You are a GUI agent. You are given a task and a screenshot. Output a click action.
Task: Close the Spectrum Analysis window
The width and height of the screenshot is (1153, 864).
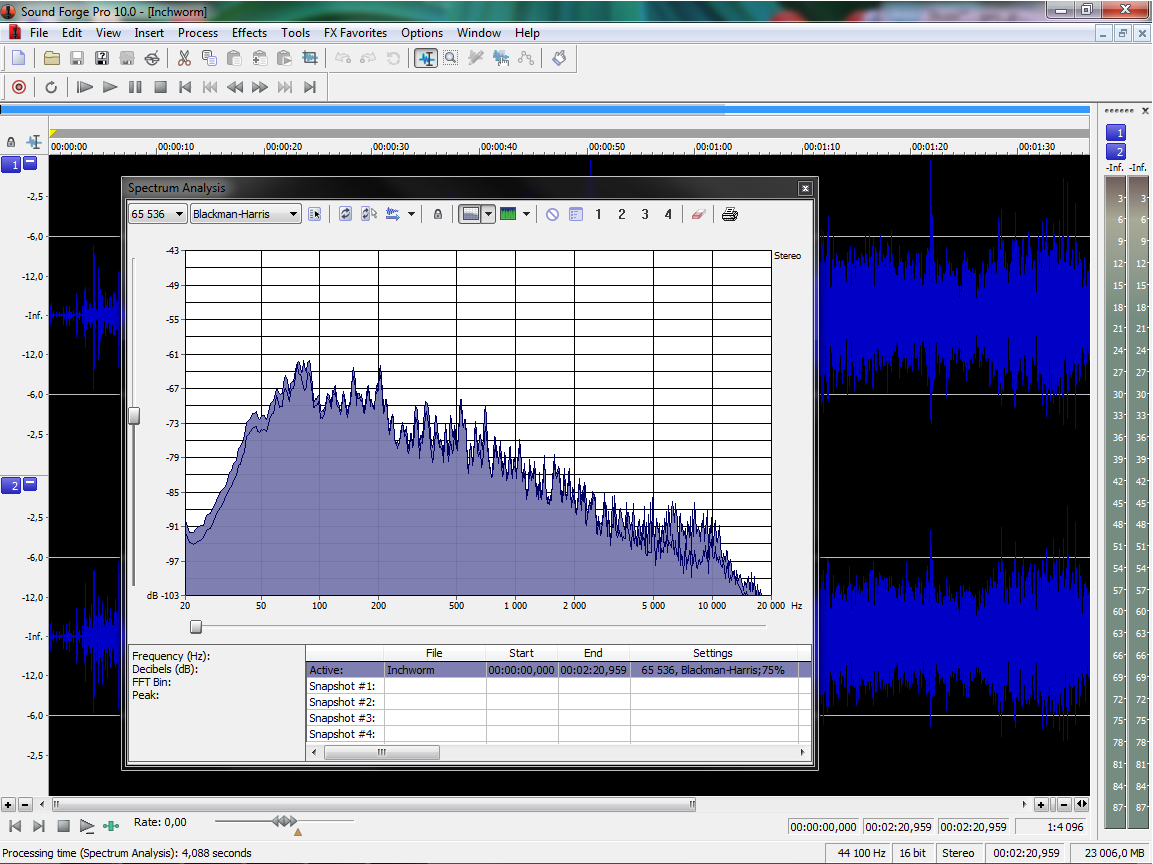pyautogui.click(x=805, y=188)
